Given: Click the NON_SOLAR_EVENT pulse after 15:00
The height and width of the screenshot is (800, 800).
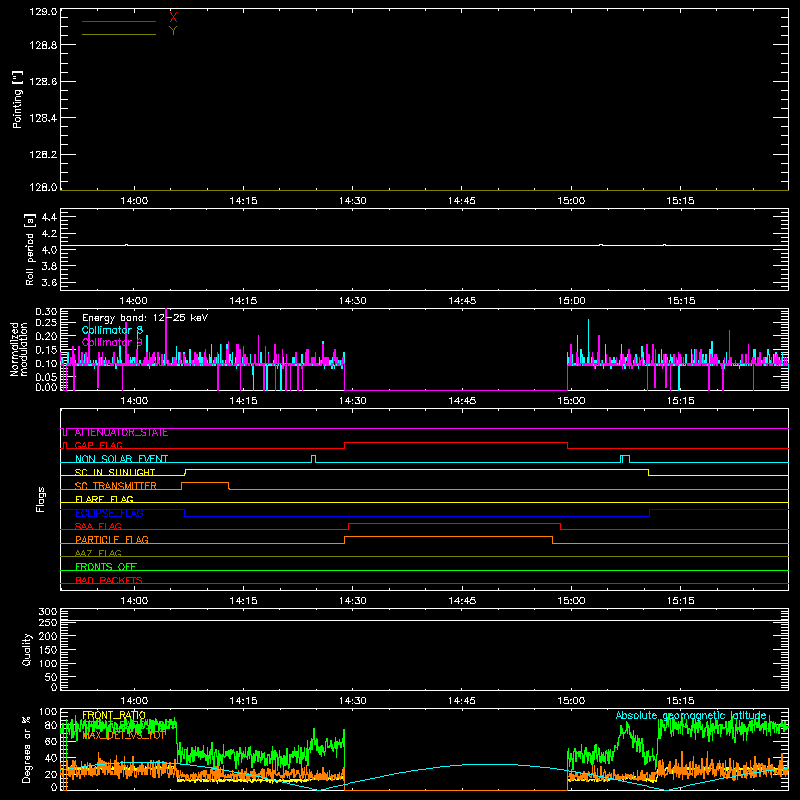Looking at the screenshot, I should [x=625, y=458].
